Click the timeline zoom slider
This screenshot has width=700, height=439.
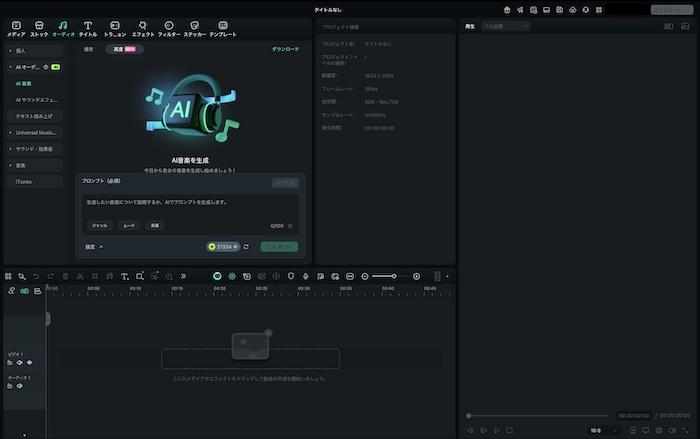tap(393, 276)
